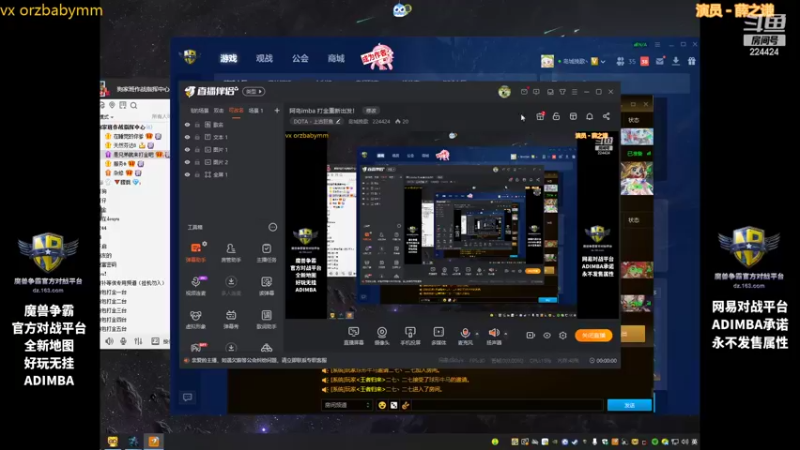Lock the 文本 1 layer
This screenshot has width=800, height=450.
197,137
